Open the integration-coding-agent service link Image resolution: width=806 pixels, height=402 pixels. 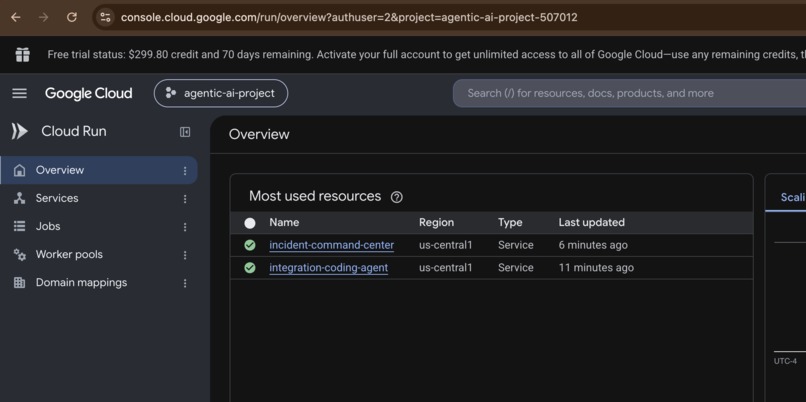pos(328,268)
